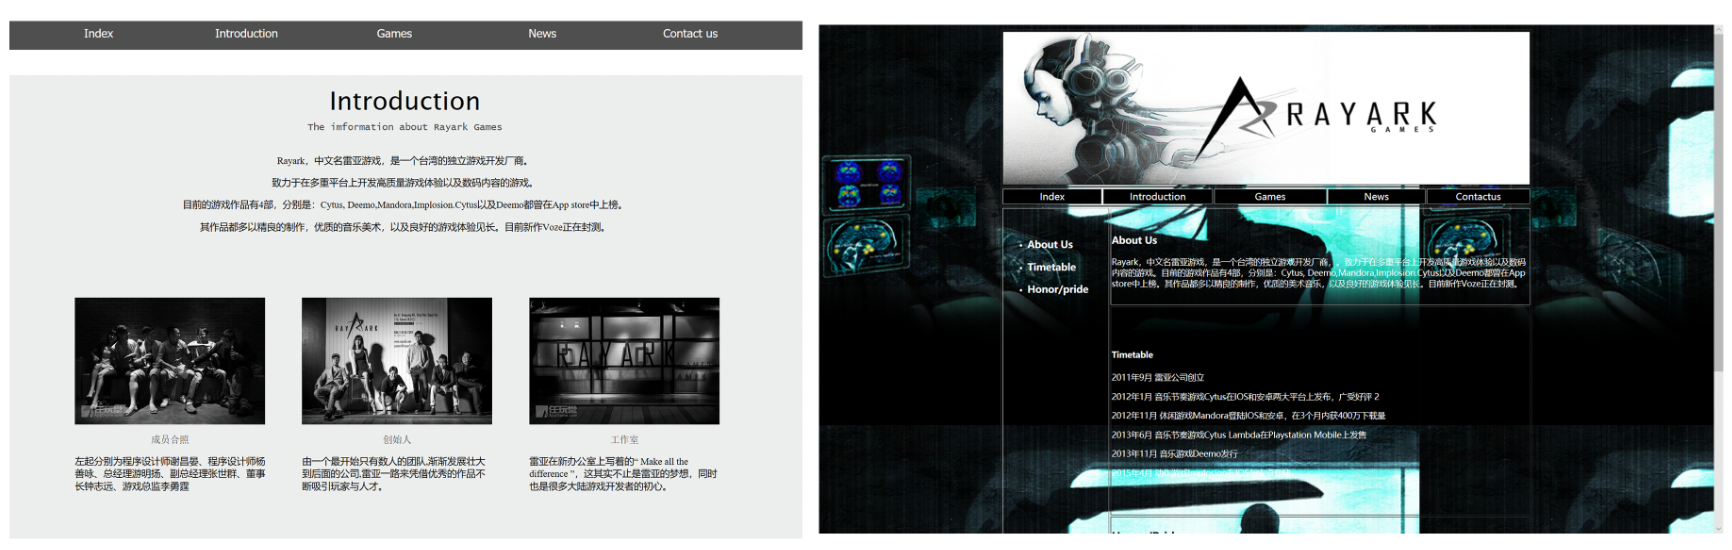Open Contactus tab in the dark site
This screenshot has height=550, width=1732.
coord(1478,197)
